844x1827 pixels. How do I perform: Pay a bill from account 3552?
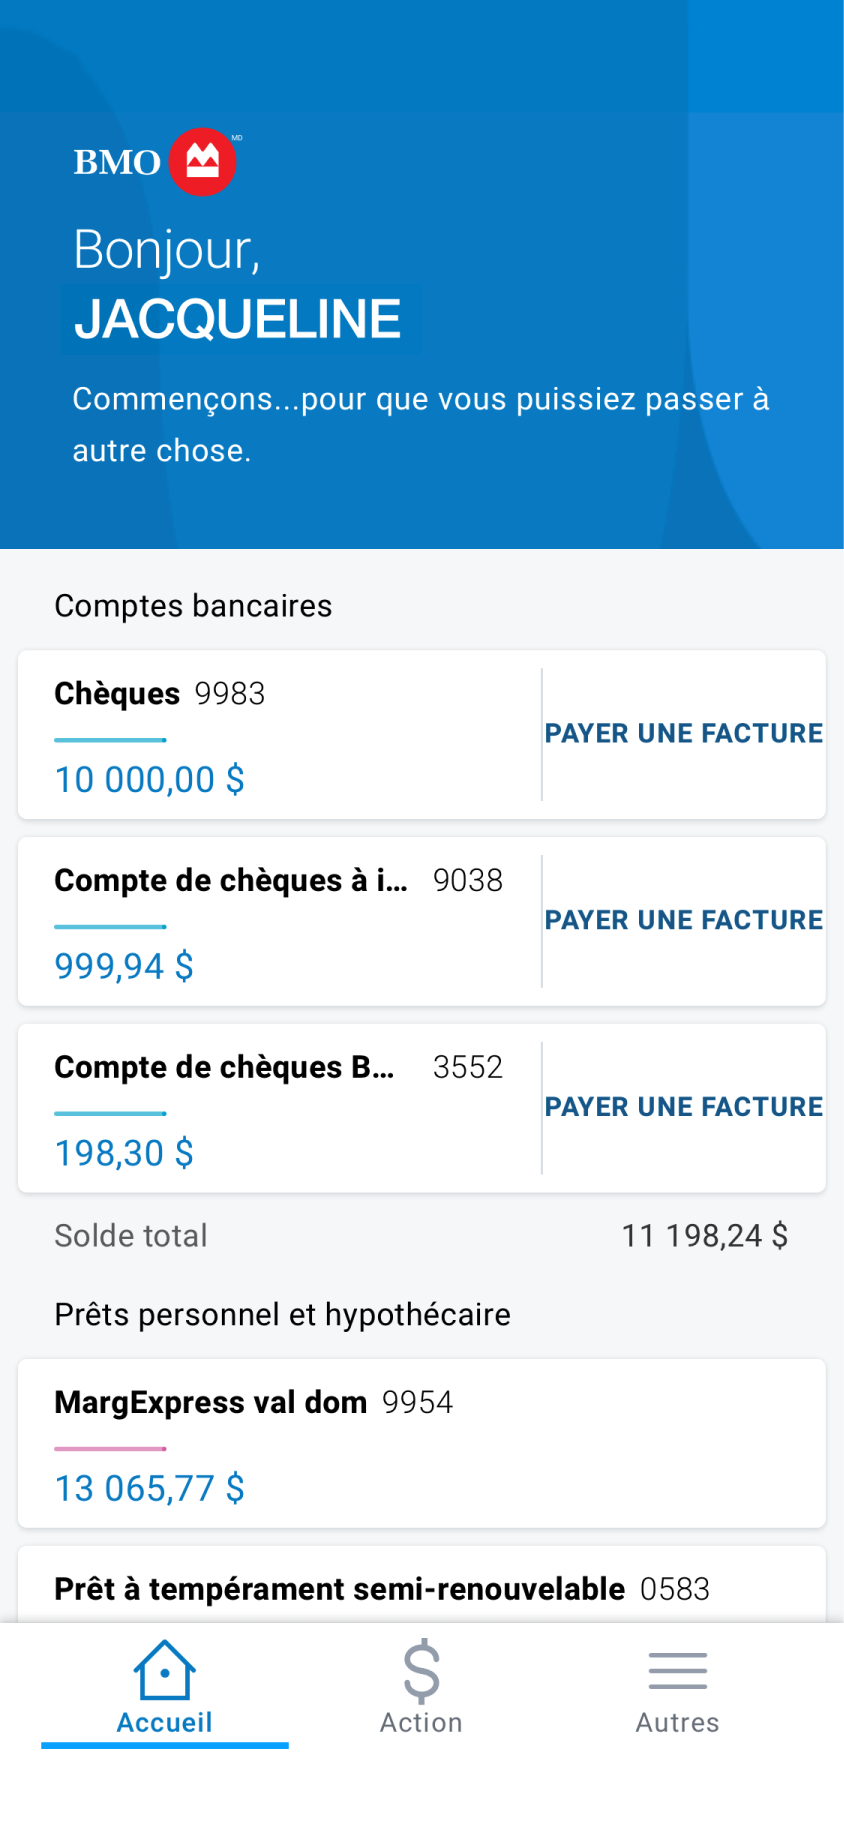tap(684, 1107)
